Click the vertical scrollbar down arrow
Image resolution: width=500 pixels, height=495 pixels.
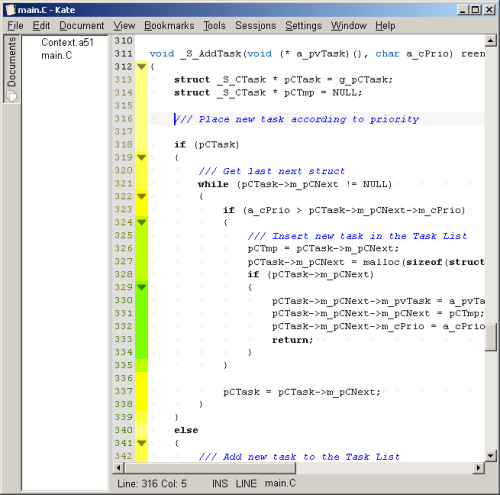coord(490,455)
